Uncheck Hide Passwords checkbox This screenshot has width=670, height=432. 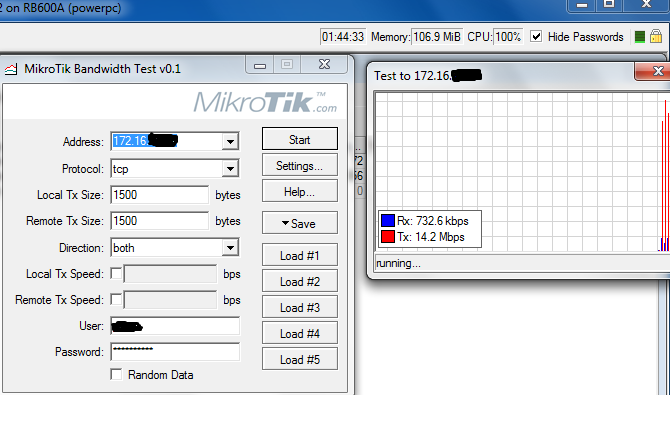point(536,36)
